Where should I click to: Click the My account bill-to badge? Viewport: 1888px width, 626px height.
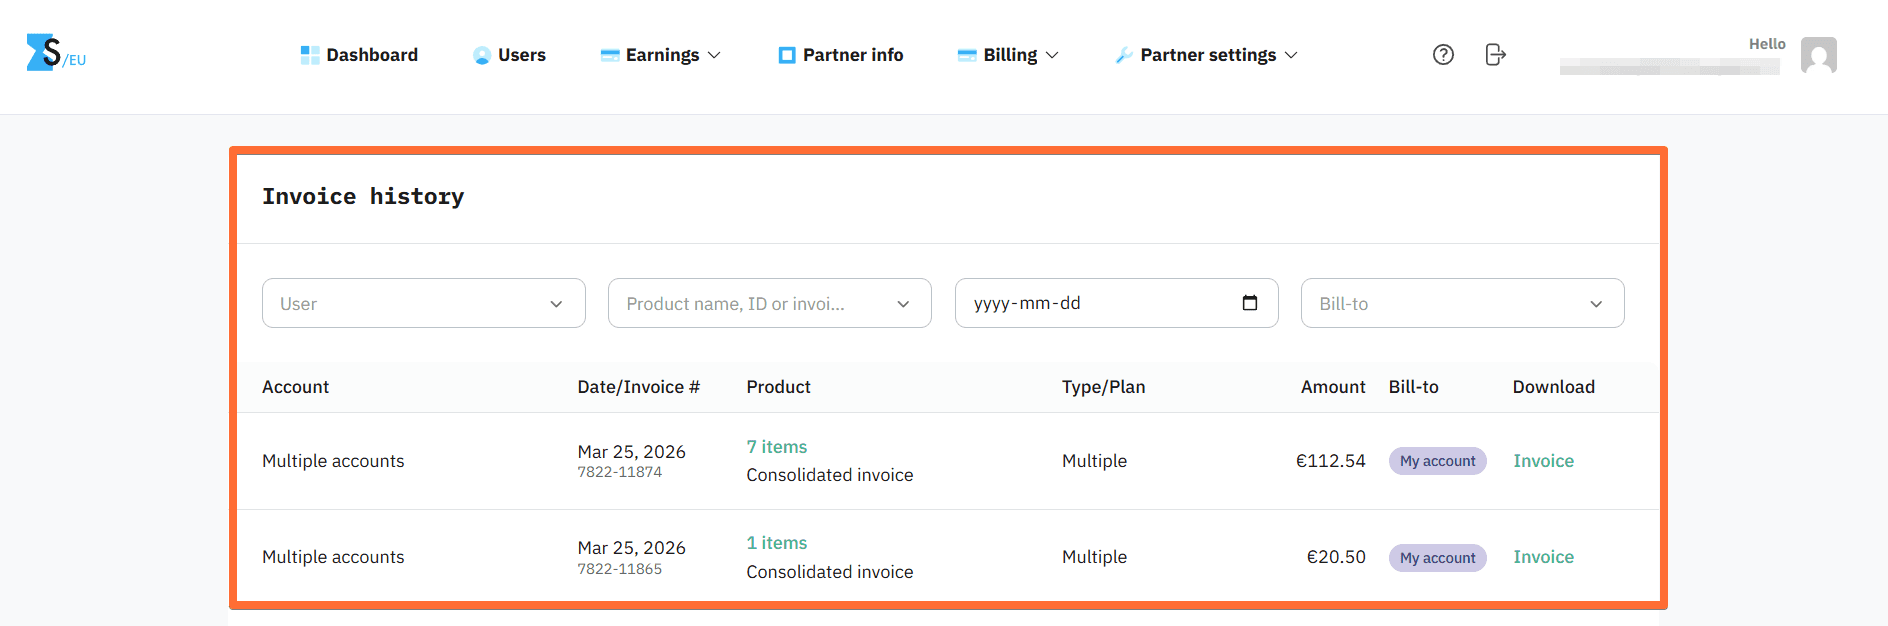point(1437,460)
